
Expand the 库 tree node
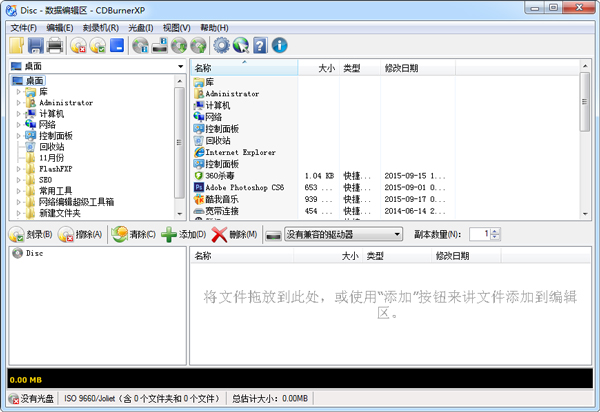[x=19, y=92]
